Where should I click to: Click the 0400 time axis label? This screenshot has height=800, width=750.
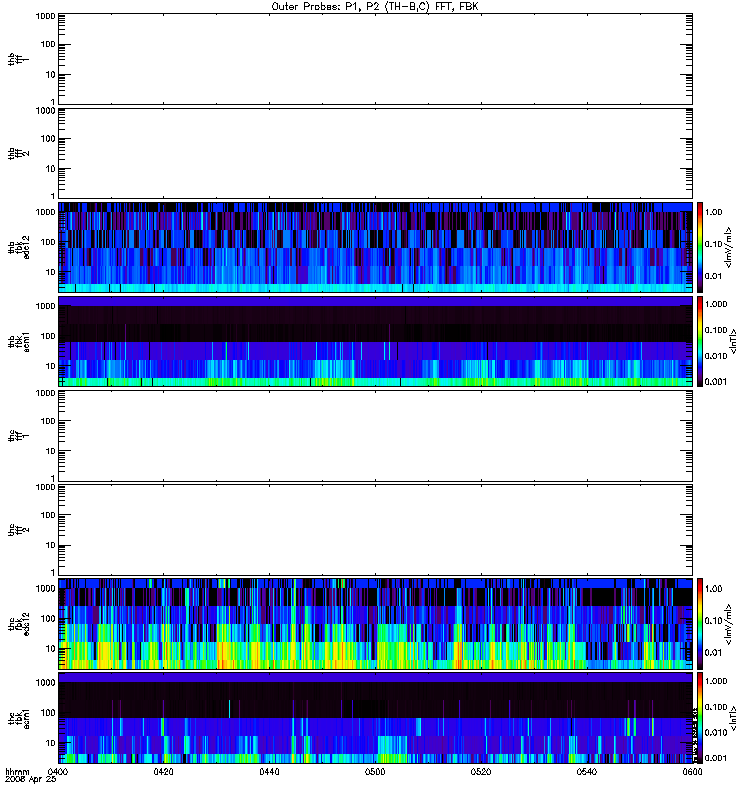pyautogui.click(x=57, y=772)
